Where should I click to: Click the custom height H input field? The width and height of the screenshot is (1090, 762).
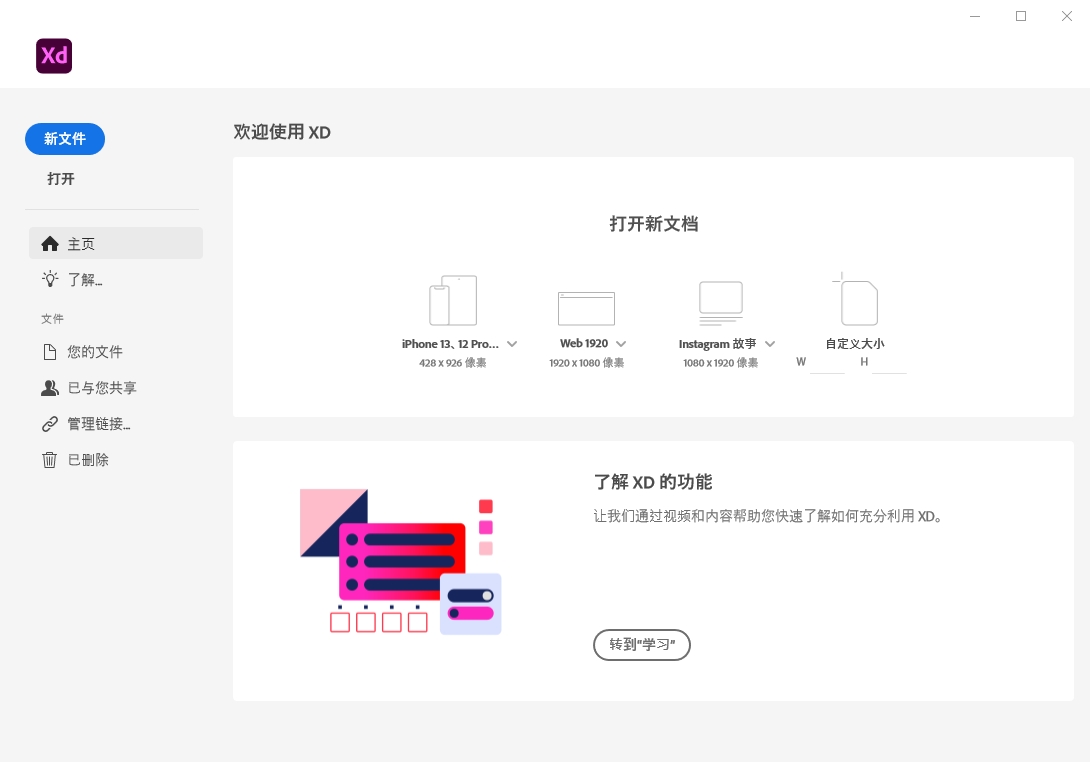coord(889,363)
